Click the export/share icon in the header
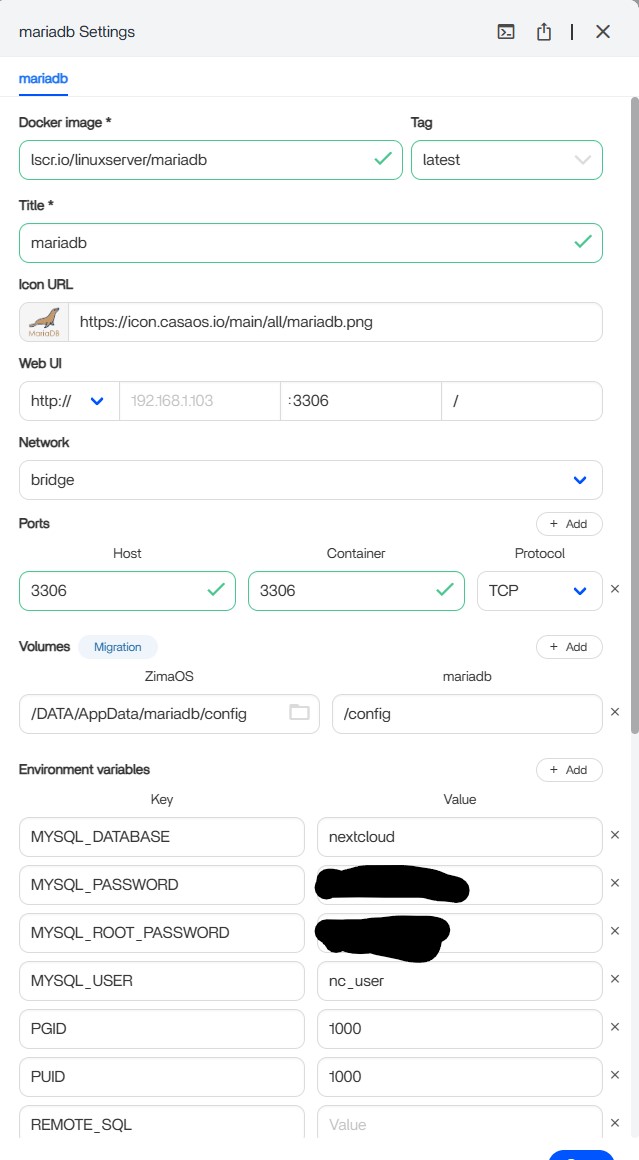This screenshot has height=1160, width=639. pos(544,32)
